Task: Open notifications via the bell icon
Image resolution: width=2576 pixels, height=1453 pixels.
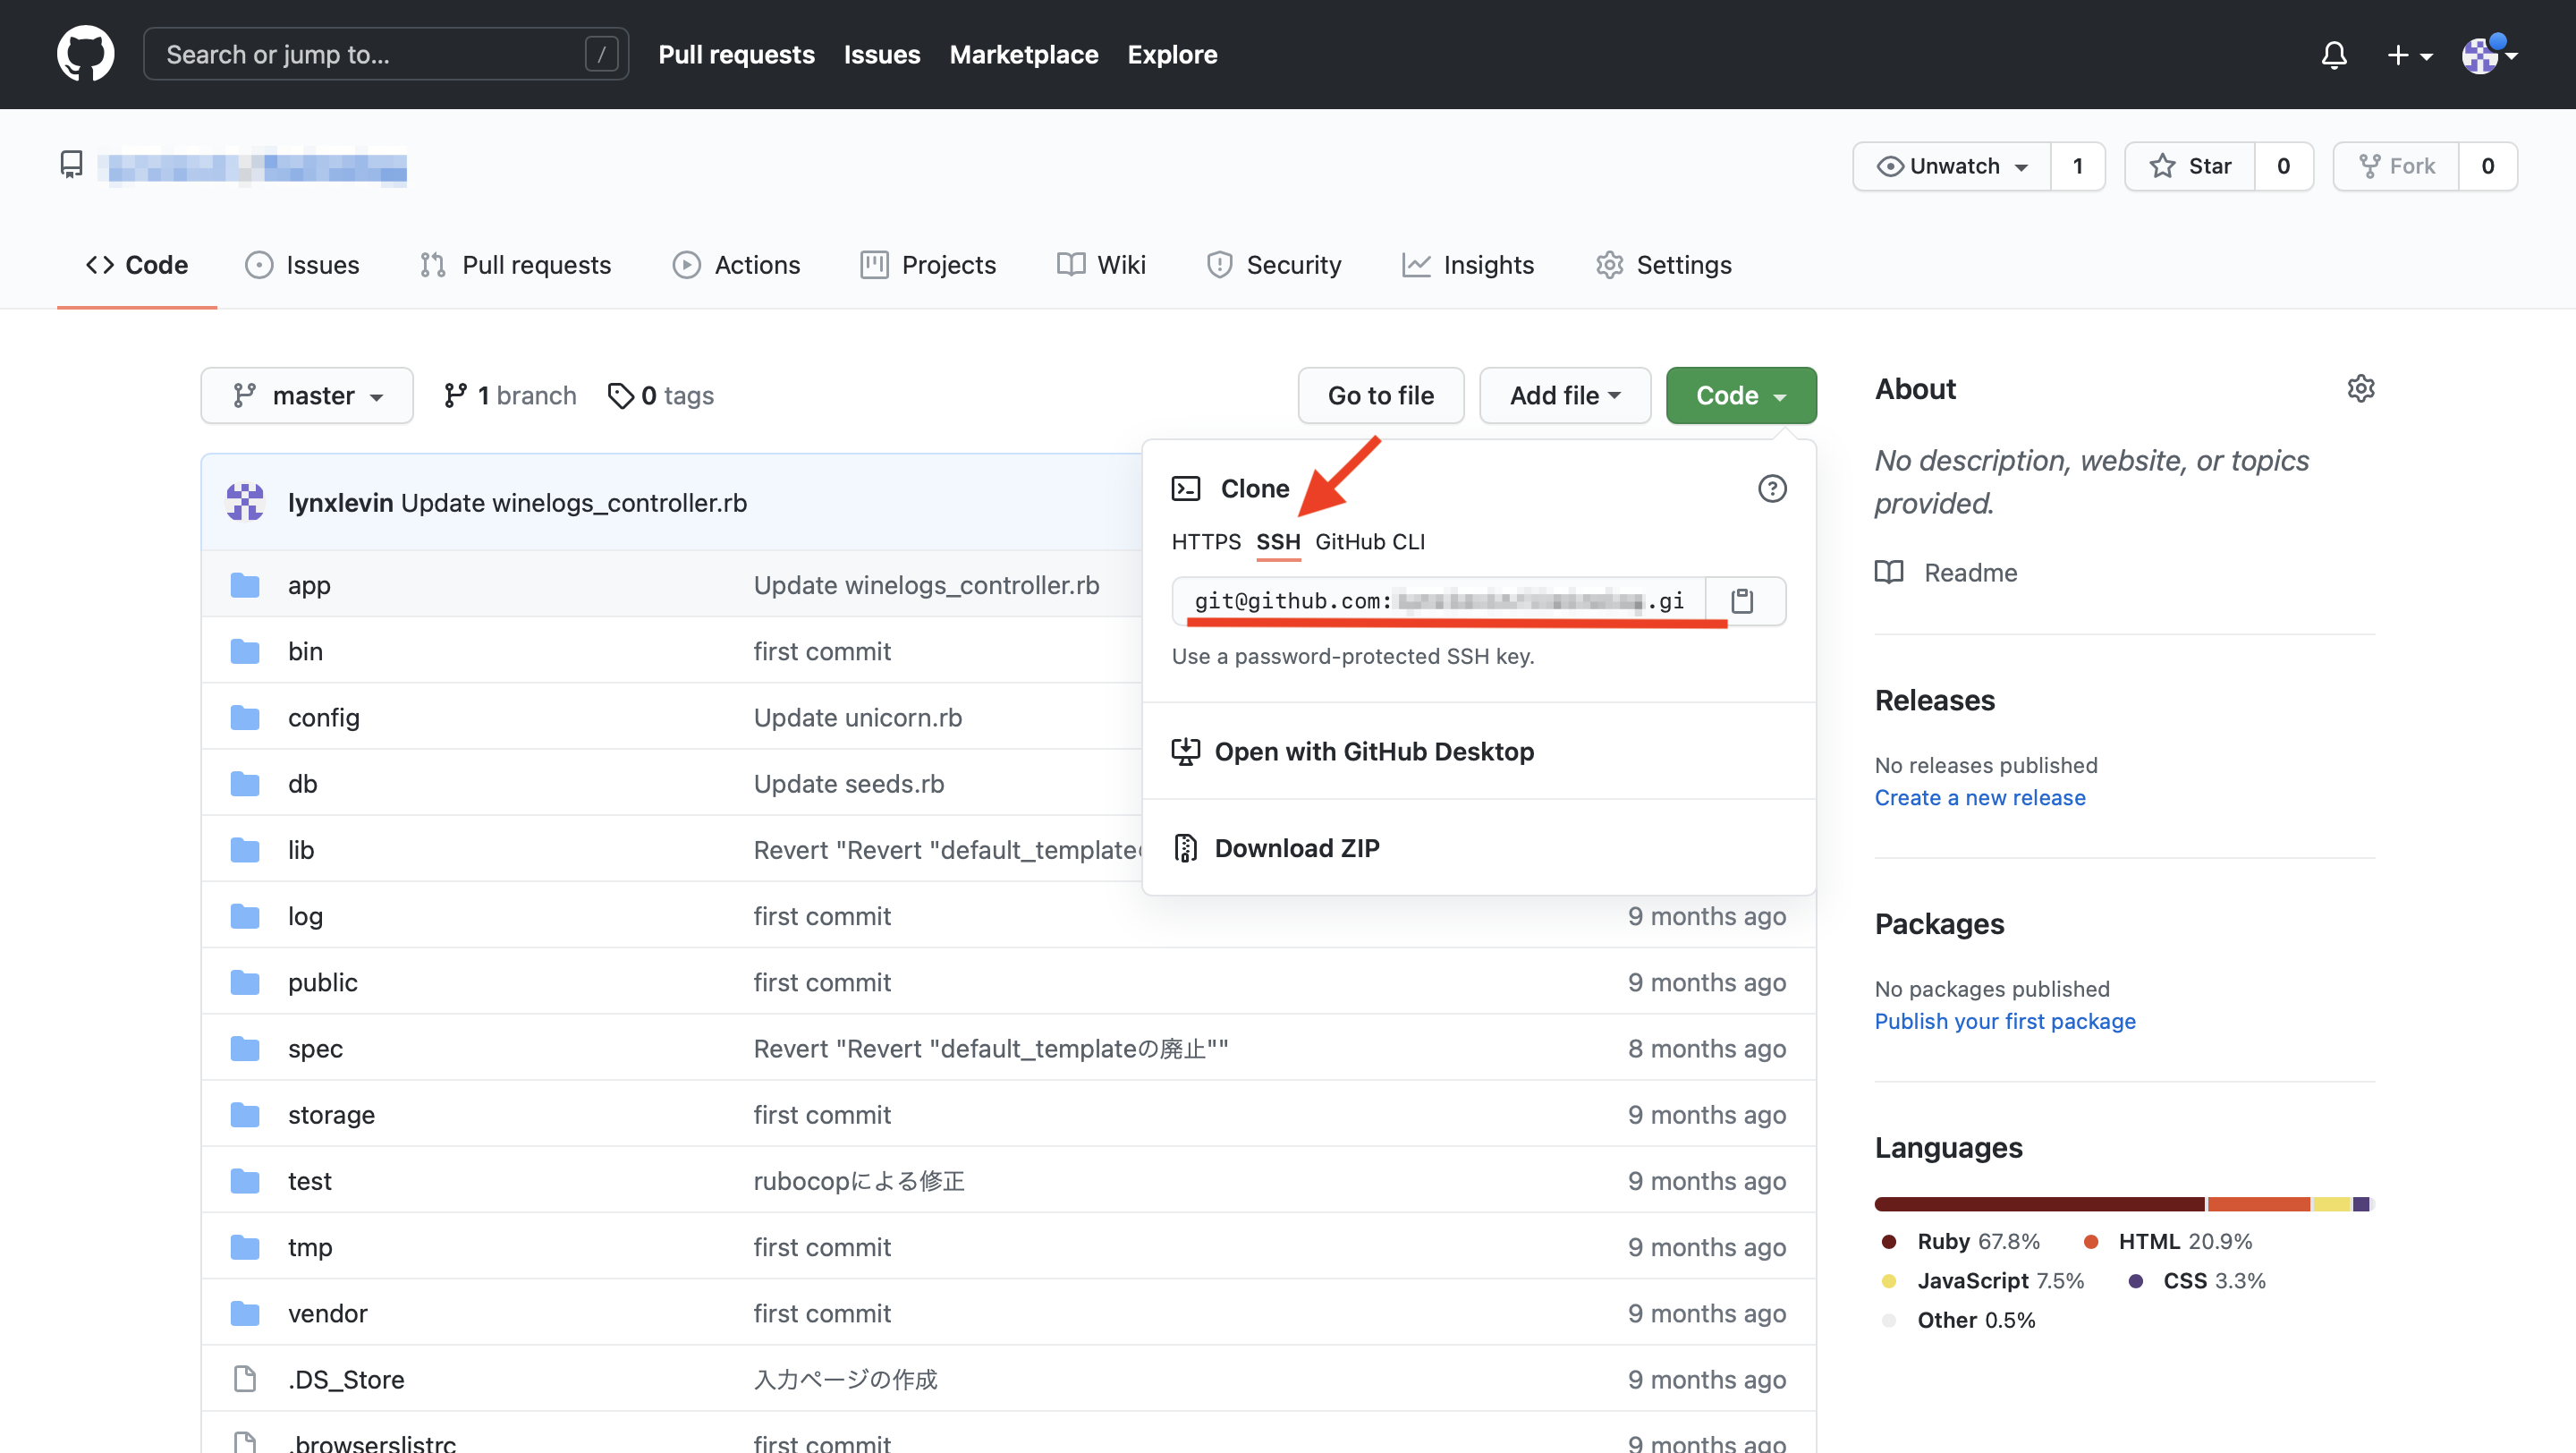Action: pyautogui.click(x=2333, y=55)
